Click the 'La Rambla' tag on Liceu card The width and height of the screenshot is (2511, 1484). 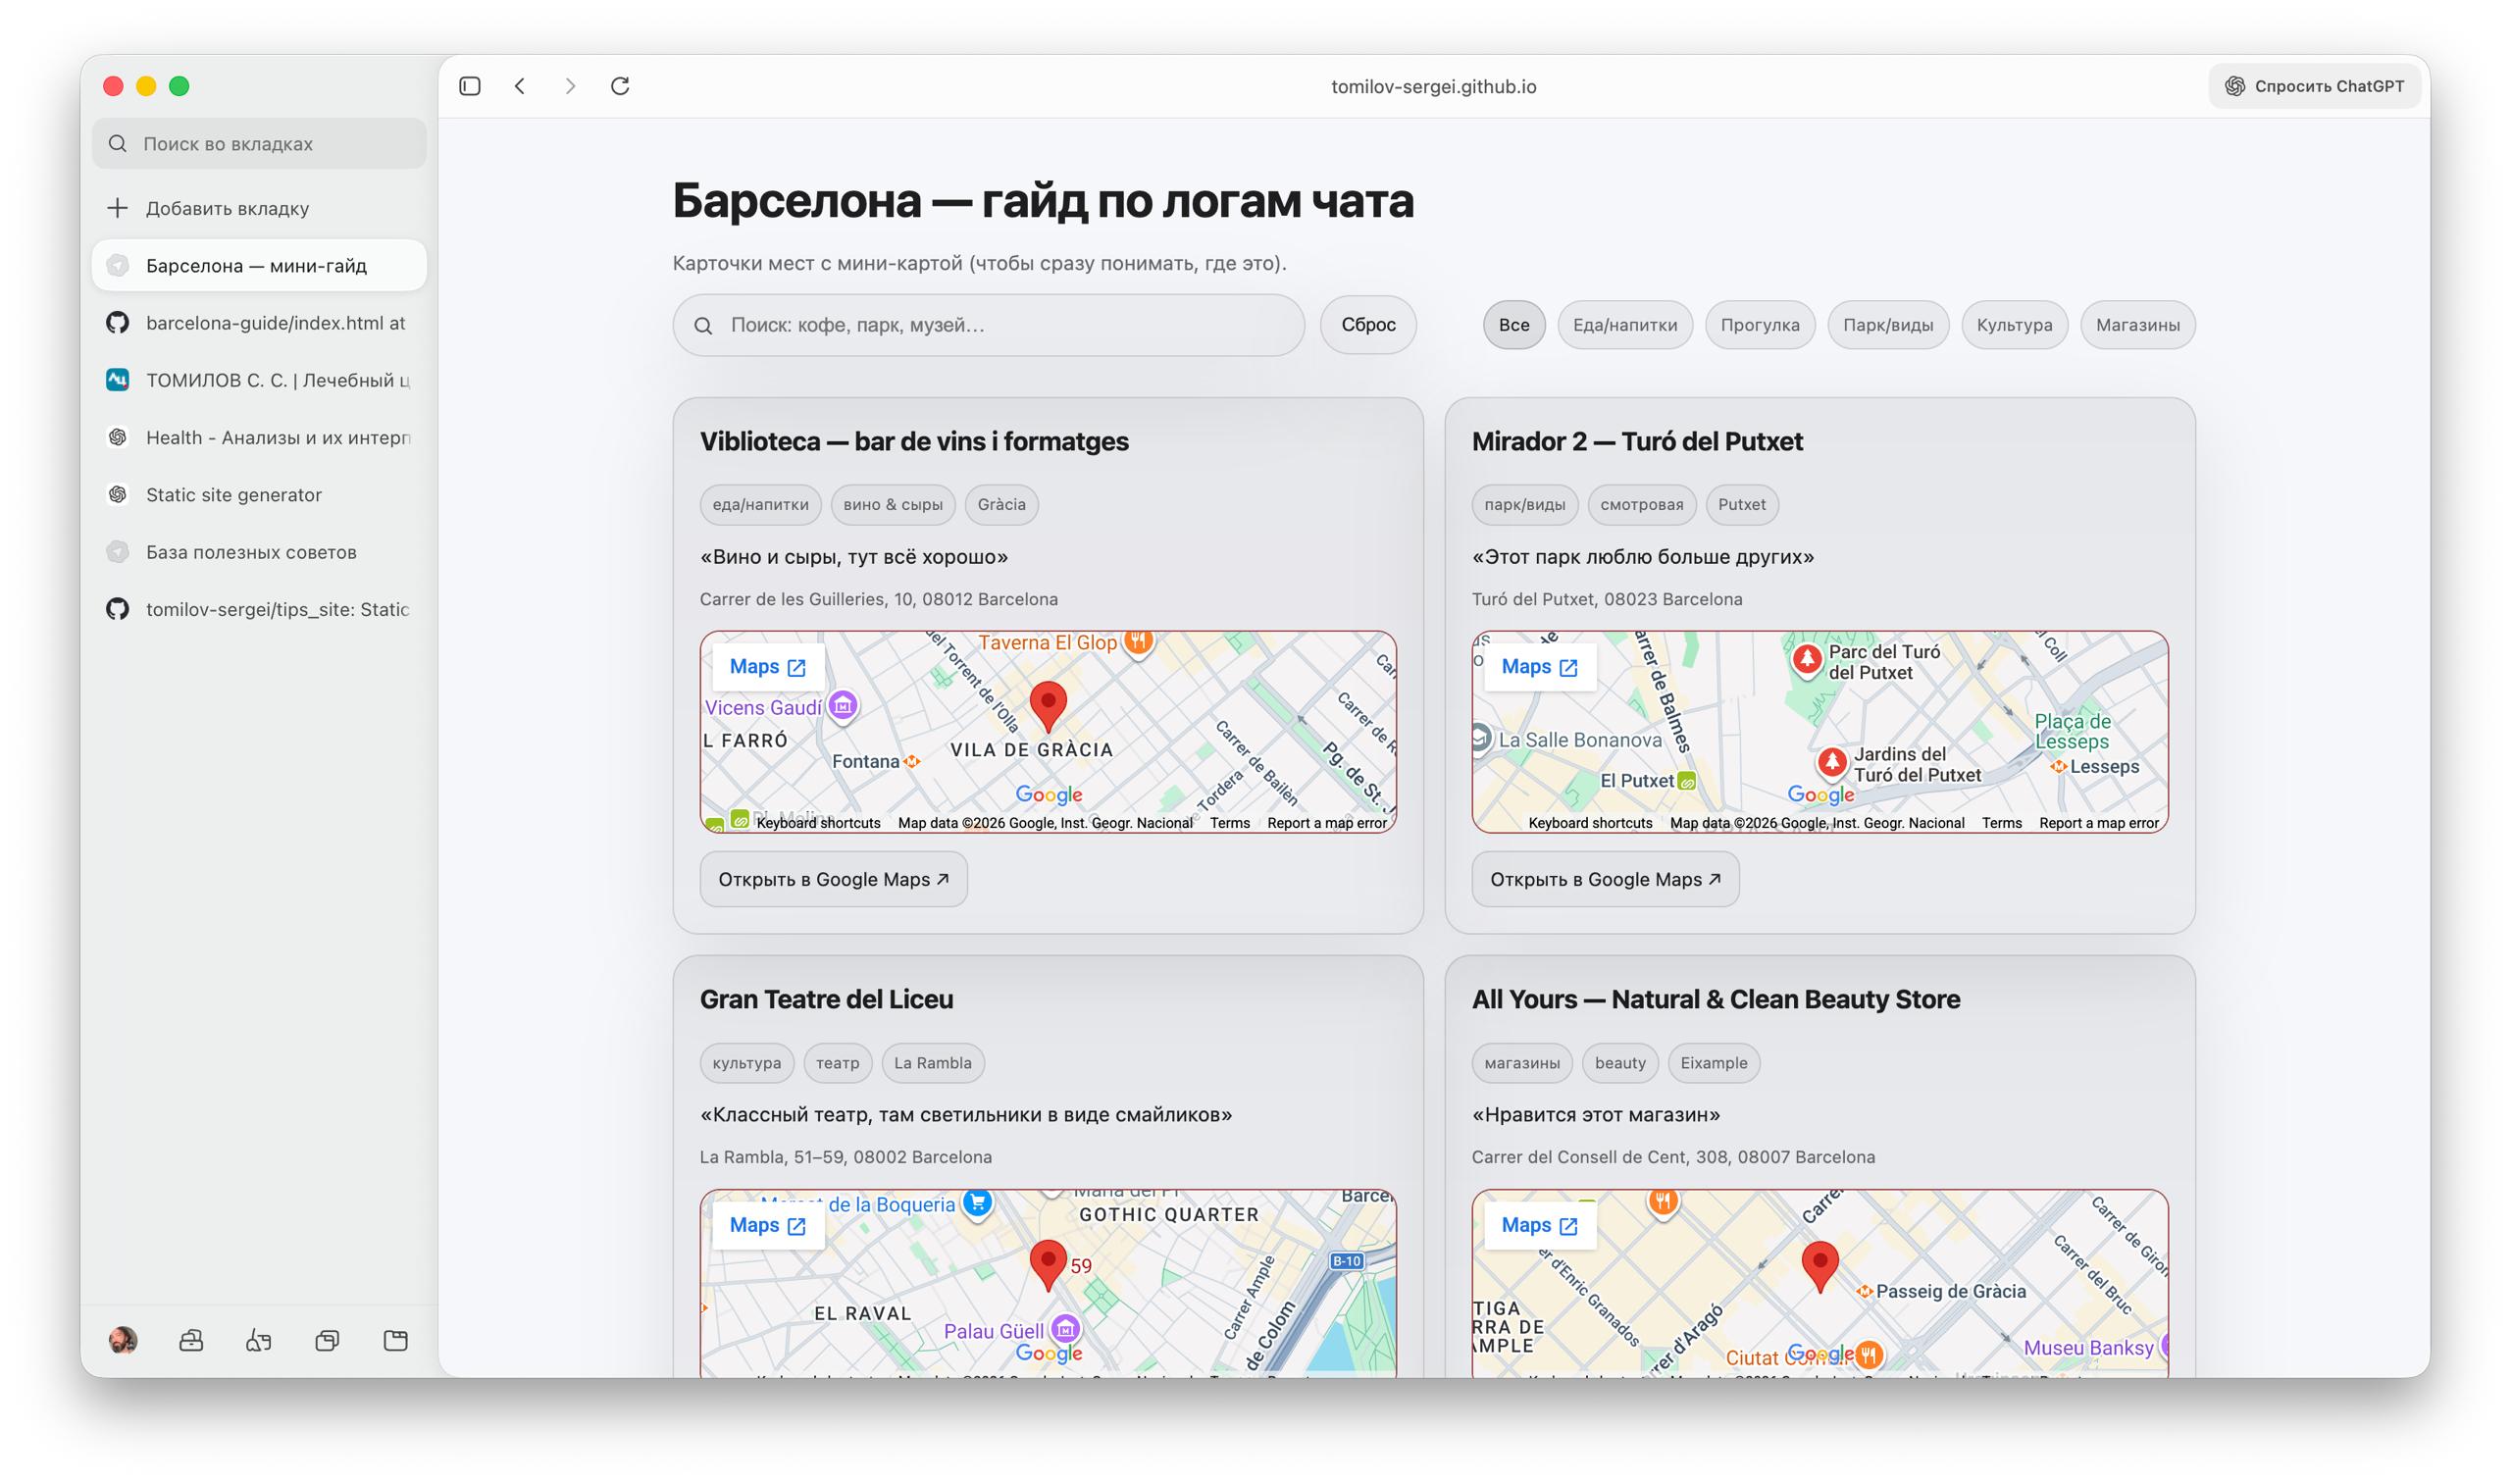[x=933, y=1063]
